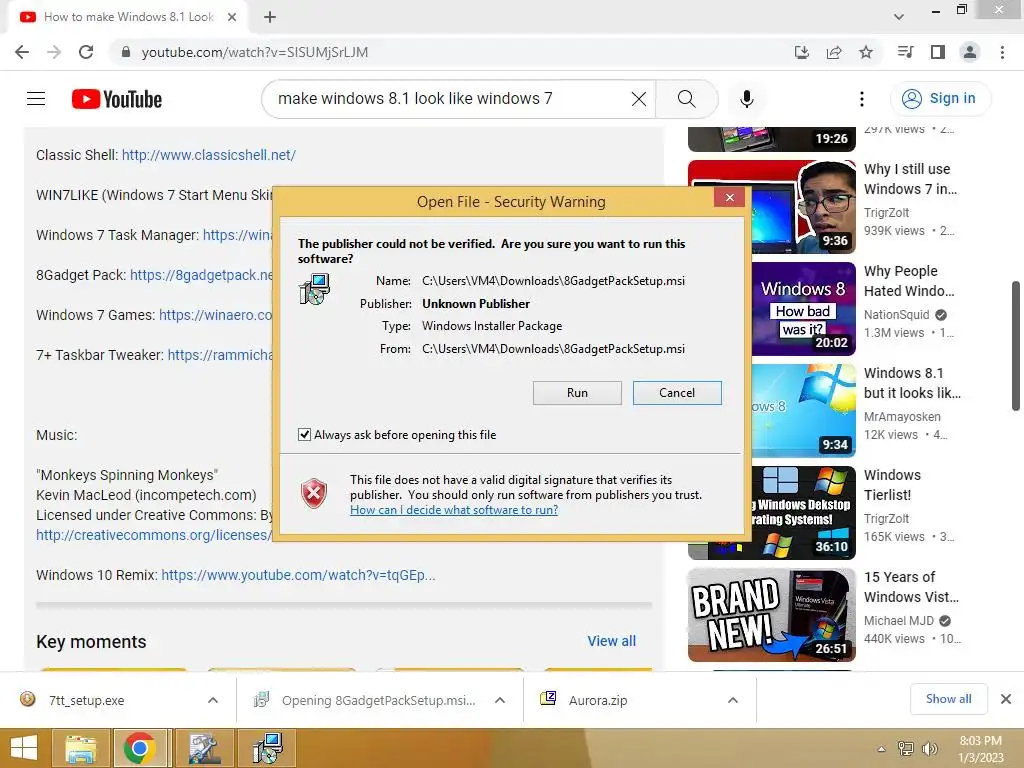The width and height of the screenshot is (1024, 768).
Task: Open the Windows 7 Games winaero link
Action: (215, 315)
